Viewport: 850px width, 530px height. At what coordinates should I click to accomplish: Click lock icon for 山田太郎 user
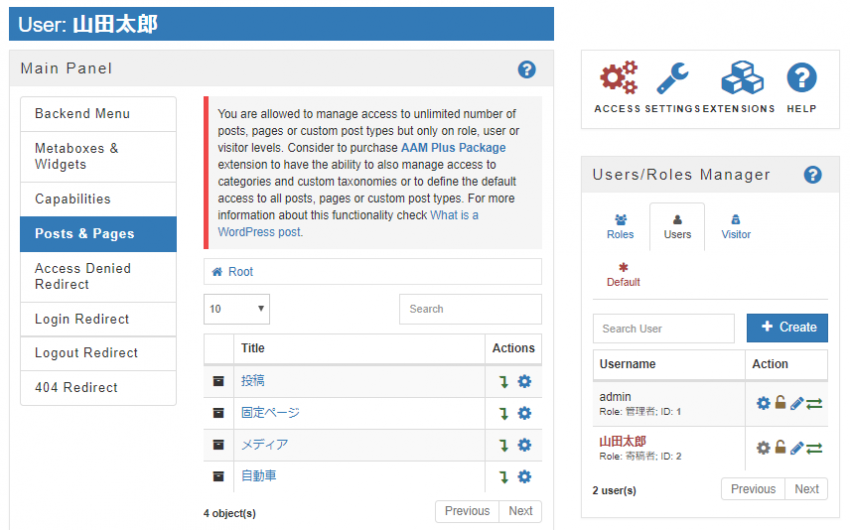point(780,447)
